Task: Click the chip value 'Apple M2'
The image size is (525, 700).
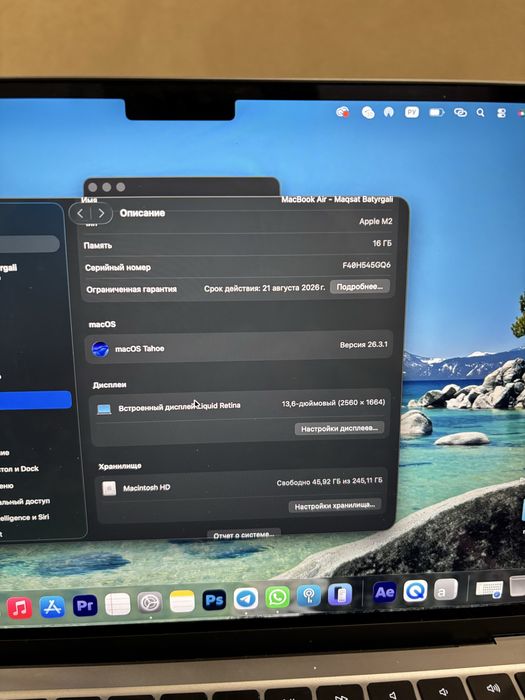Action: pyautogui.click(x=375, y=221)
